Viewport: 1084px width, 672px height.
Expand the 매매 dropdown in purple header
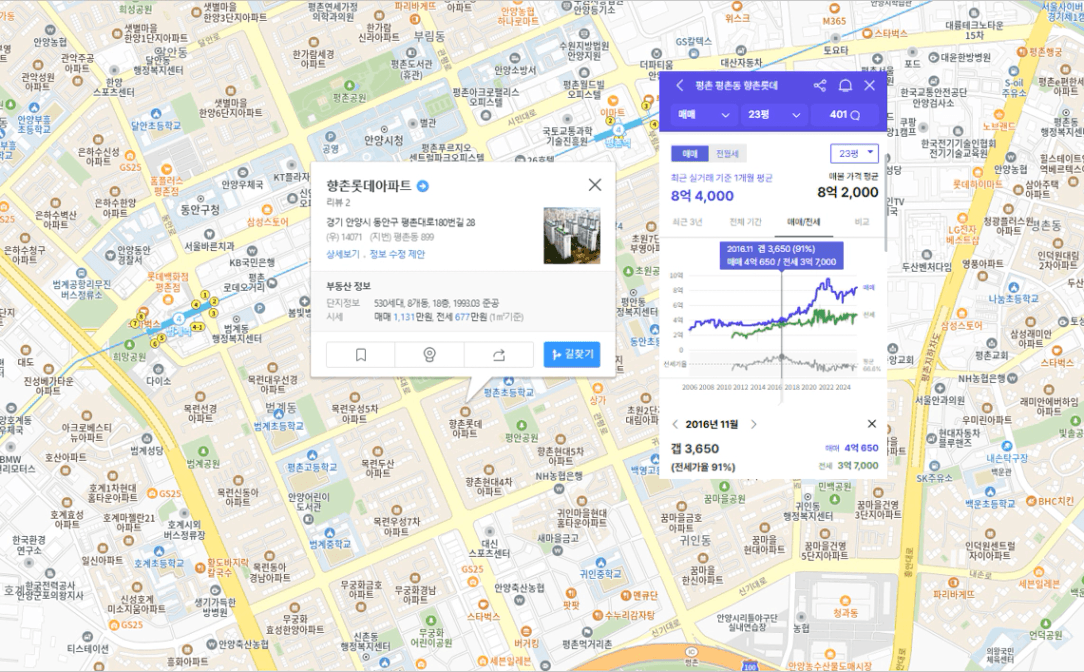pyautogui.click(x=704, y=115)
